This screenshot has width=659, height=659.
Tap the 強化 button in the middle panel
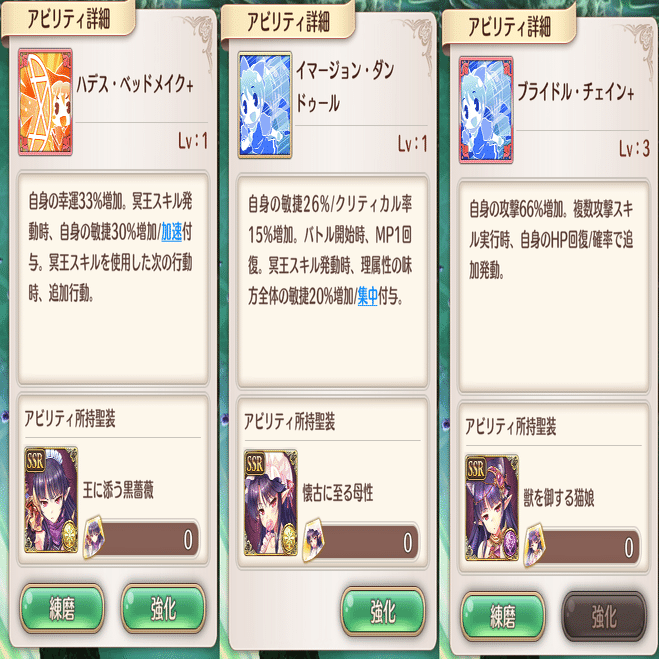[x=383, y=612]
